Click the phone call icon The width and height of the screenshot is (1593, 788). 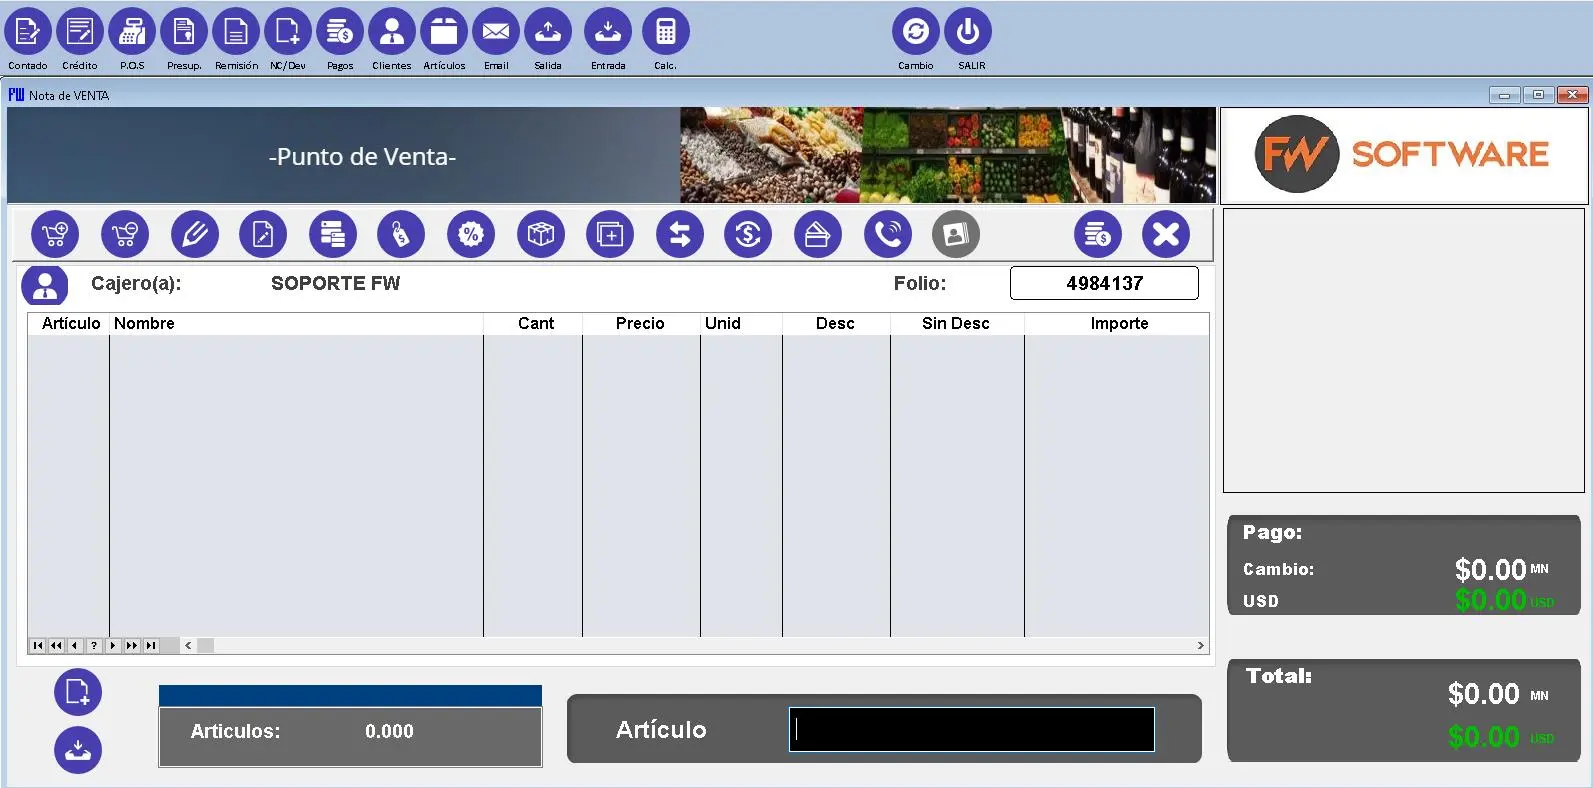point(887,235)
